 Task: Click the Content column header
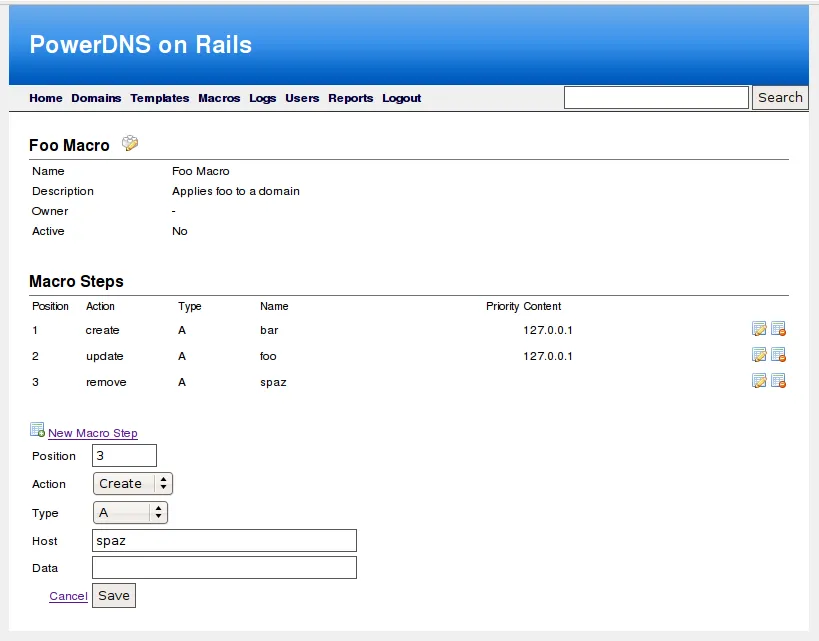[542, 306]
